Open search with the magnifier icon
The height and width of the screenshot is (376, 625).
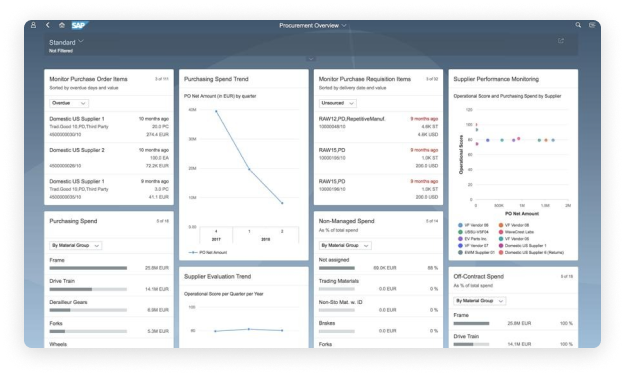[x=578, y=25]
